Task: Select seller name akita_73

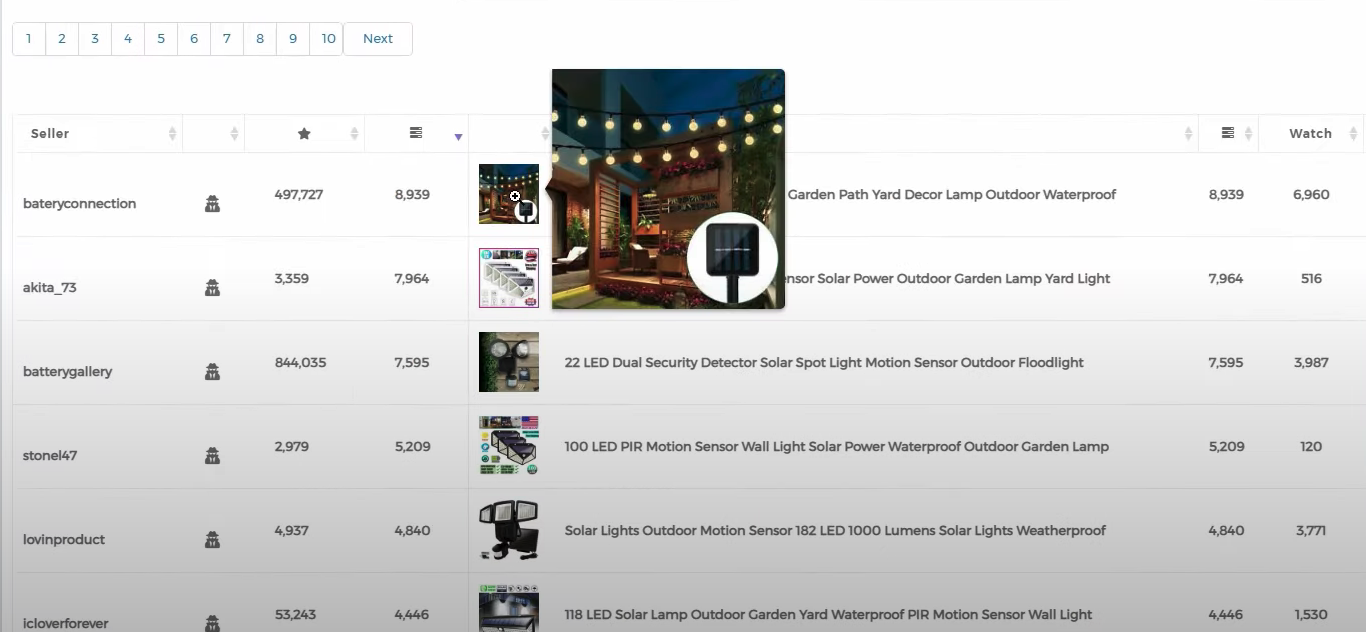Action: coord(50,288)
